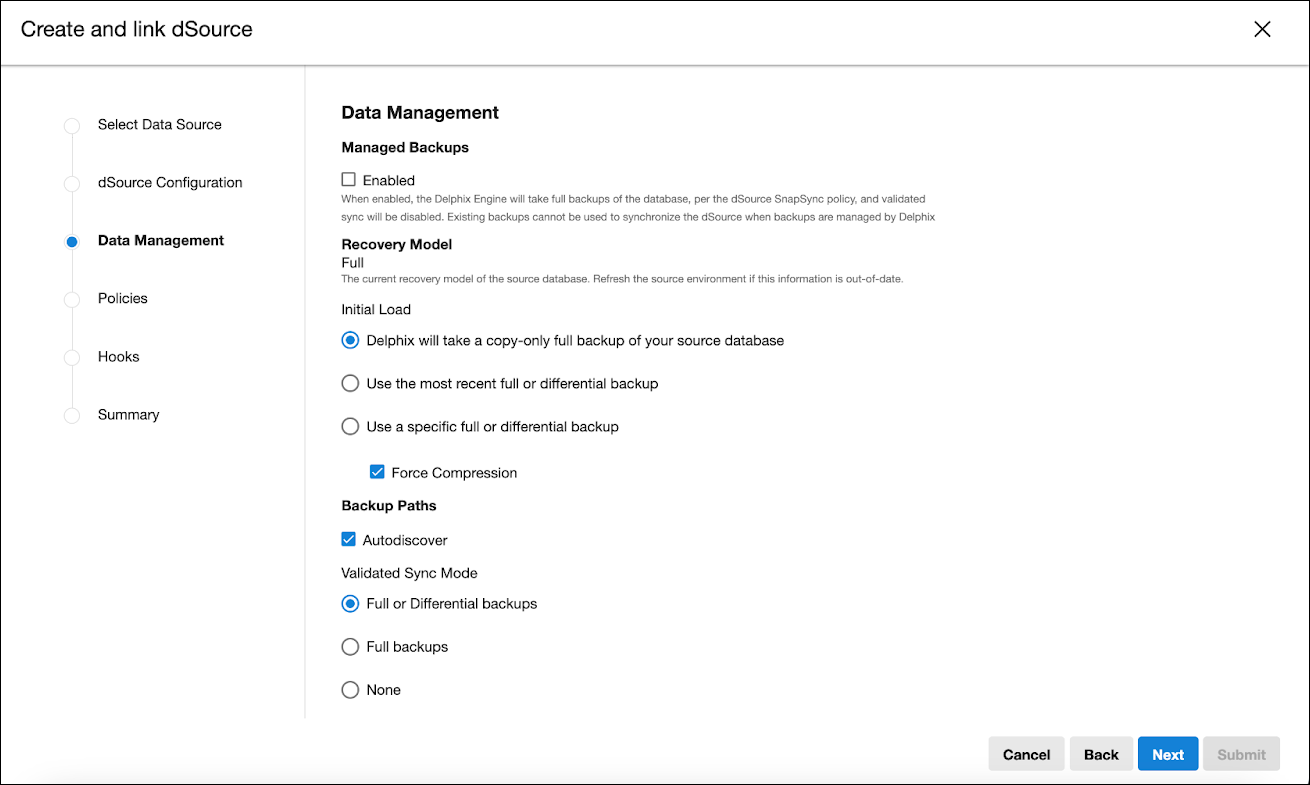Screen dimensions: 1310x785
Task: Close the Create and link dSource dialog
Action: coord(1262,29)
